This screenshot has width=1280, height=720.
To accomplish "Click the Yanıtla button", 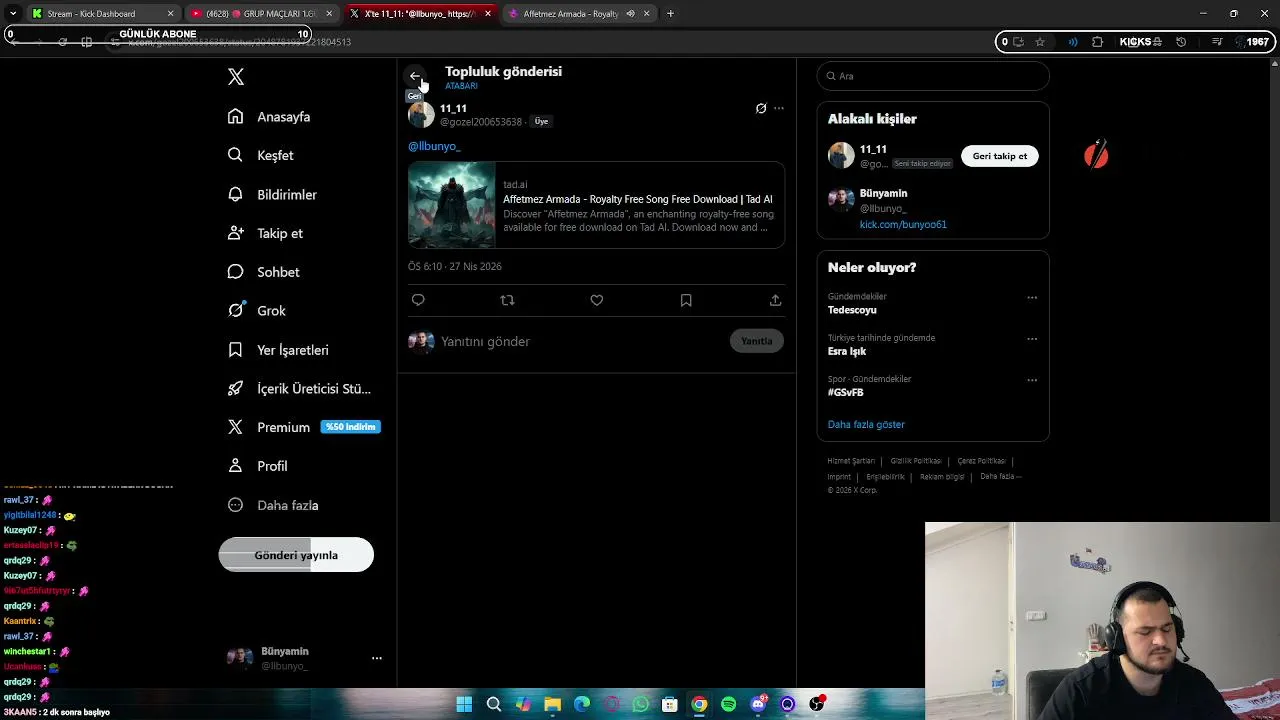I will [757, 341].
